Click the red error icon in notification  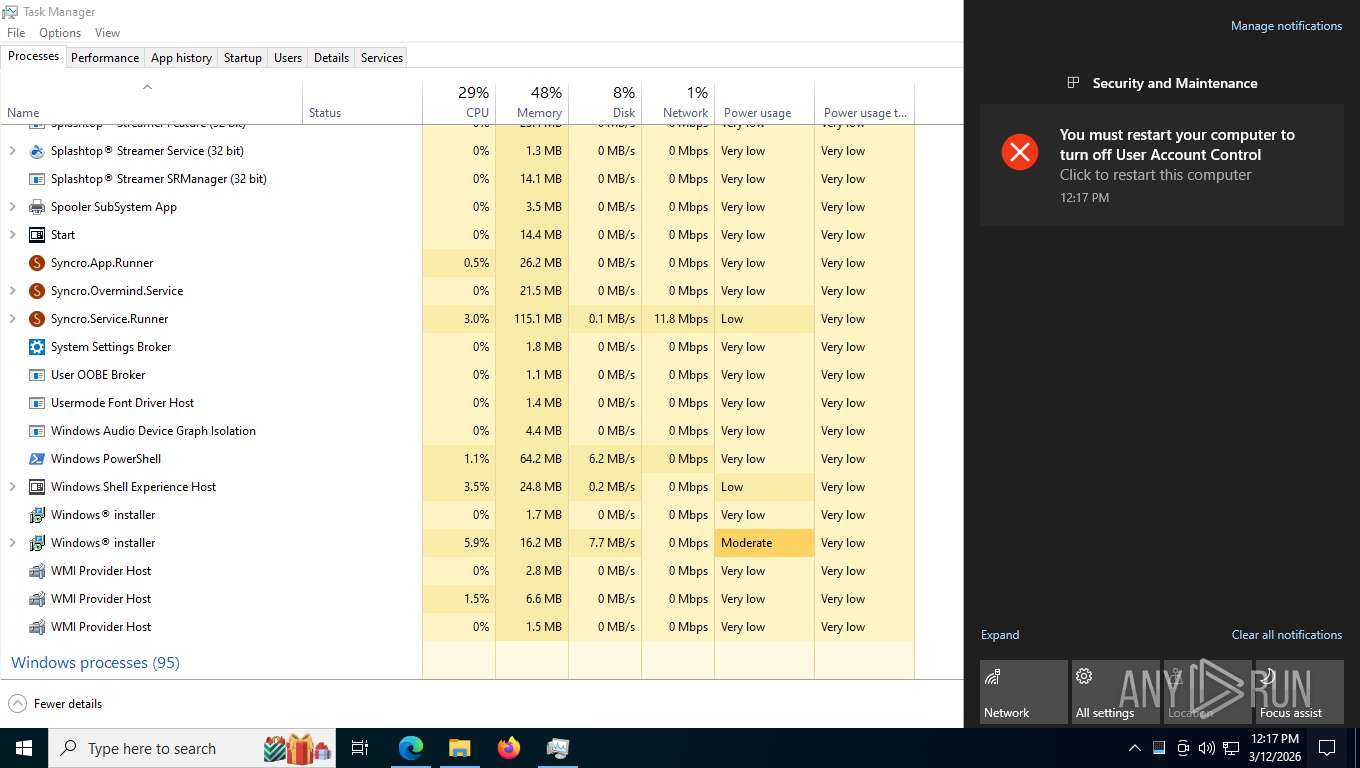pos(1020,152)
